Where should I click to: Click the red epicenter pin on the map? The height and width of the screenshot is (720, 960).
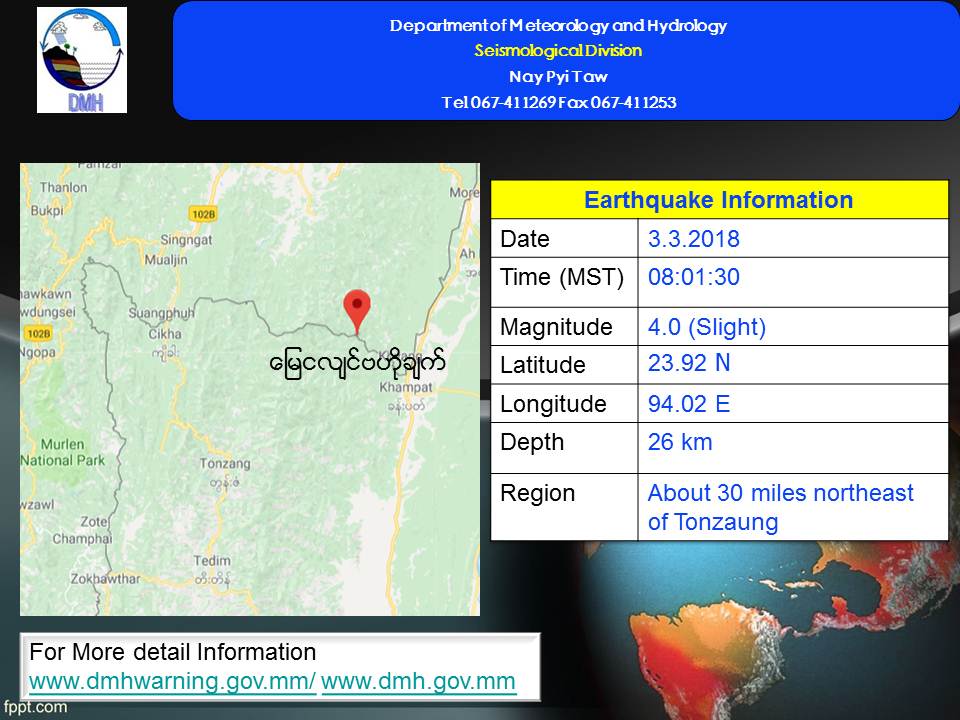click(x=357, y=312)
